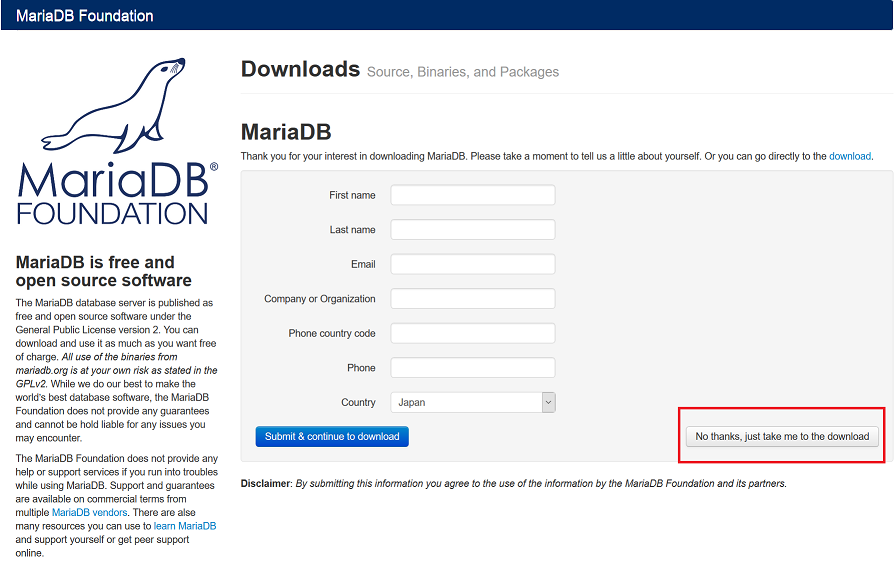Submit form with Submit & continue to download

[332, 437]
